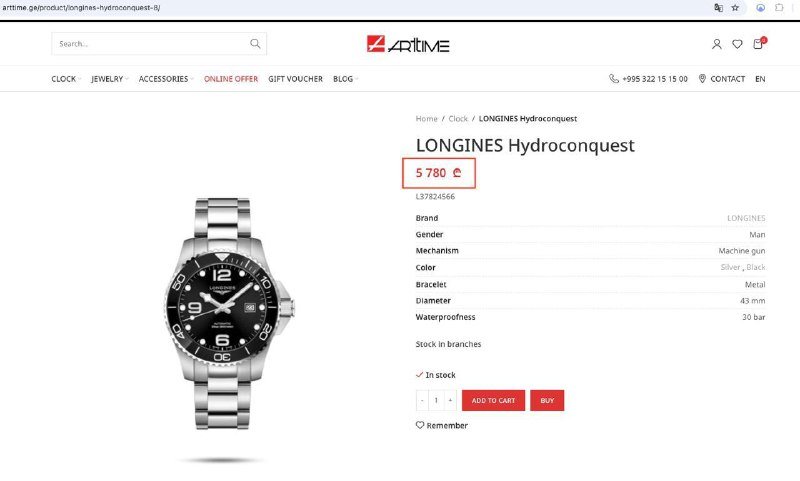
Task: Click the search magnifier icon
Action: (x=255, y=44)
